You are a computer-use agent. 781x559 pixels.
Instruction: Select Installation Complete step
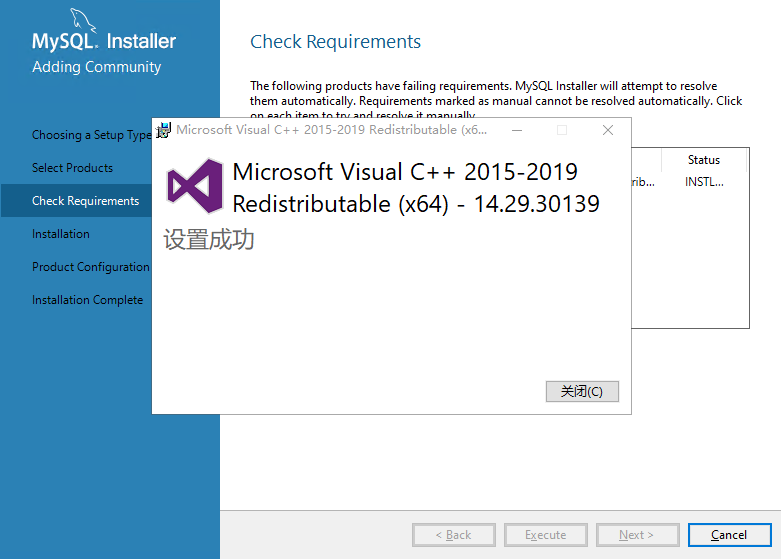pyautogui.click(x=88, y=300)
